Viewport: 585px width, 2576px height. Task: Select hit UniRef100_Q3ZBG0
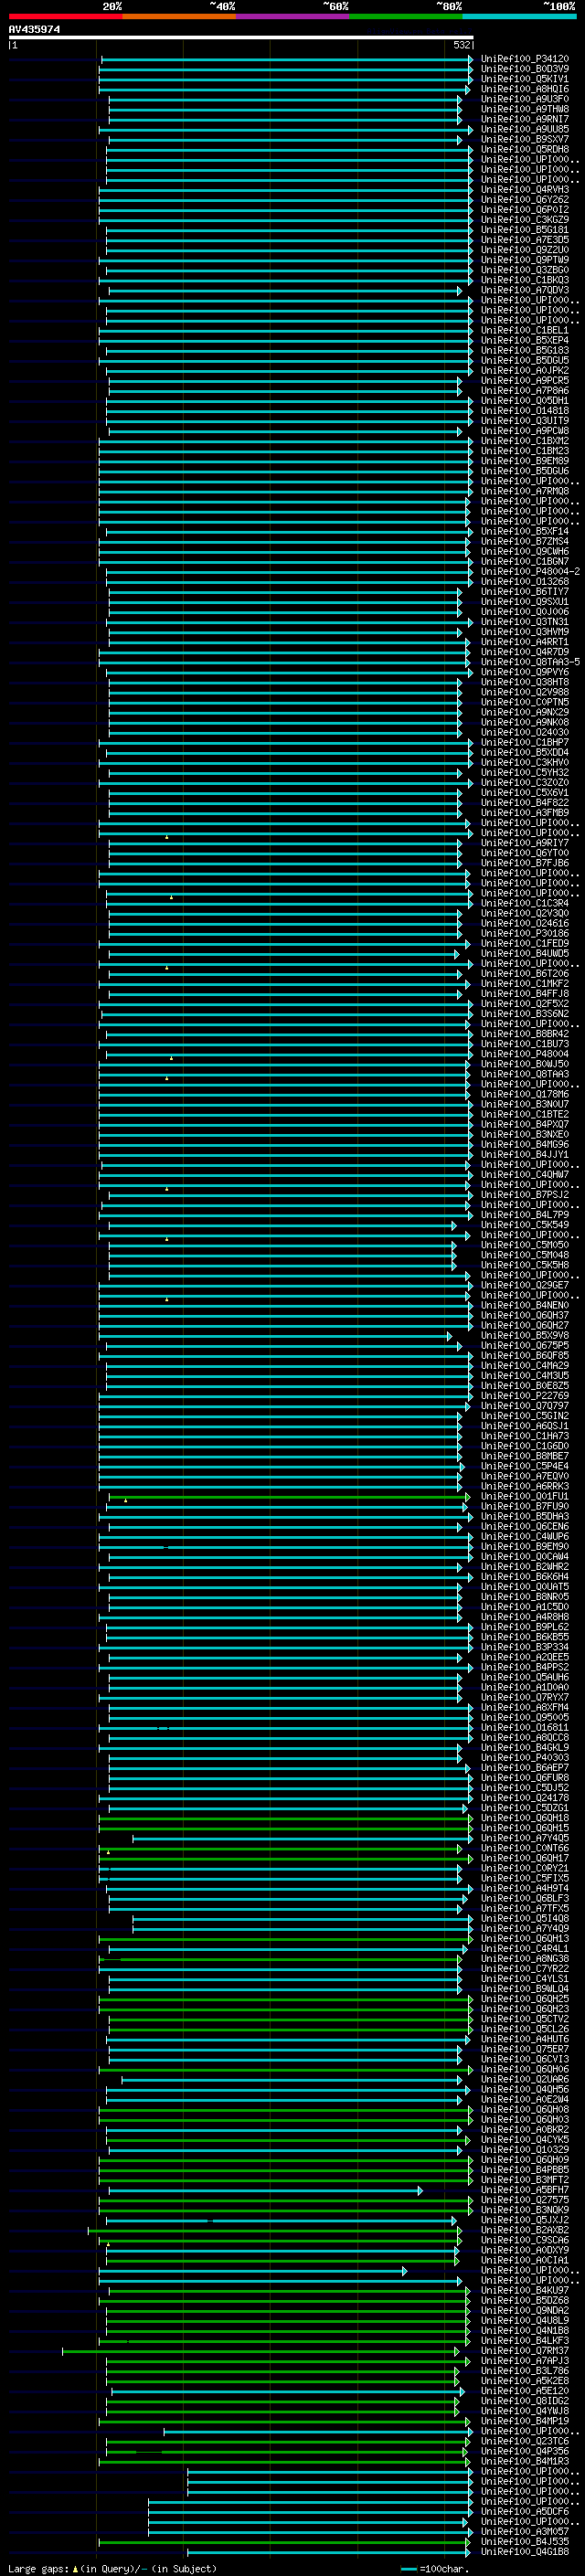524,270
